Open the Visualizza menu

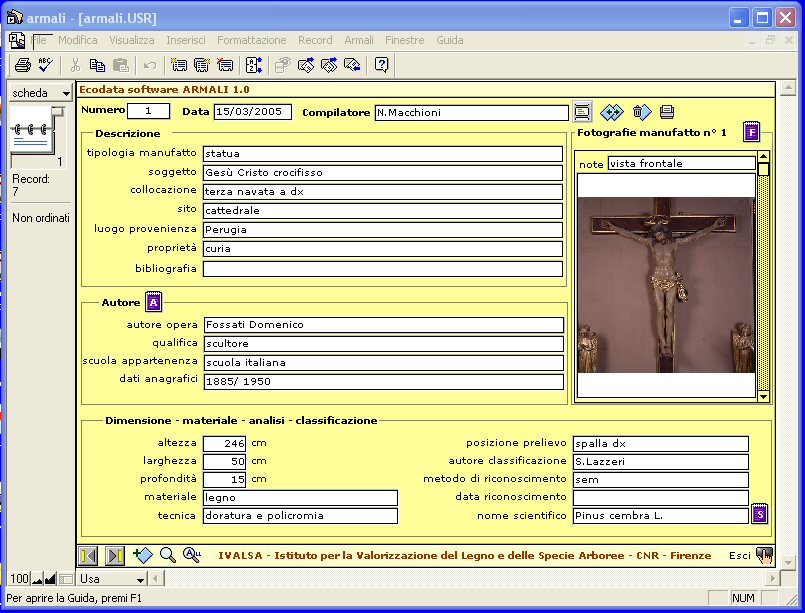point(131,40)
